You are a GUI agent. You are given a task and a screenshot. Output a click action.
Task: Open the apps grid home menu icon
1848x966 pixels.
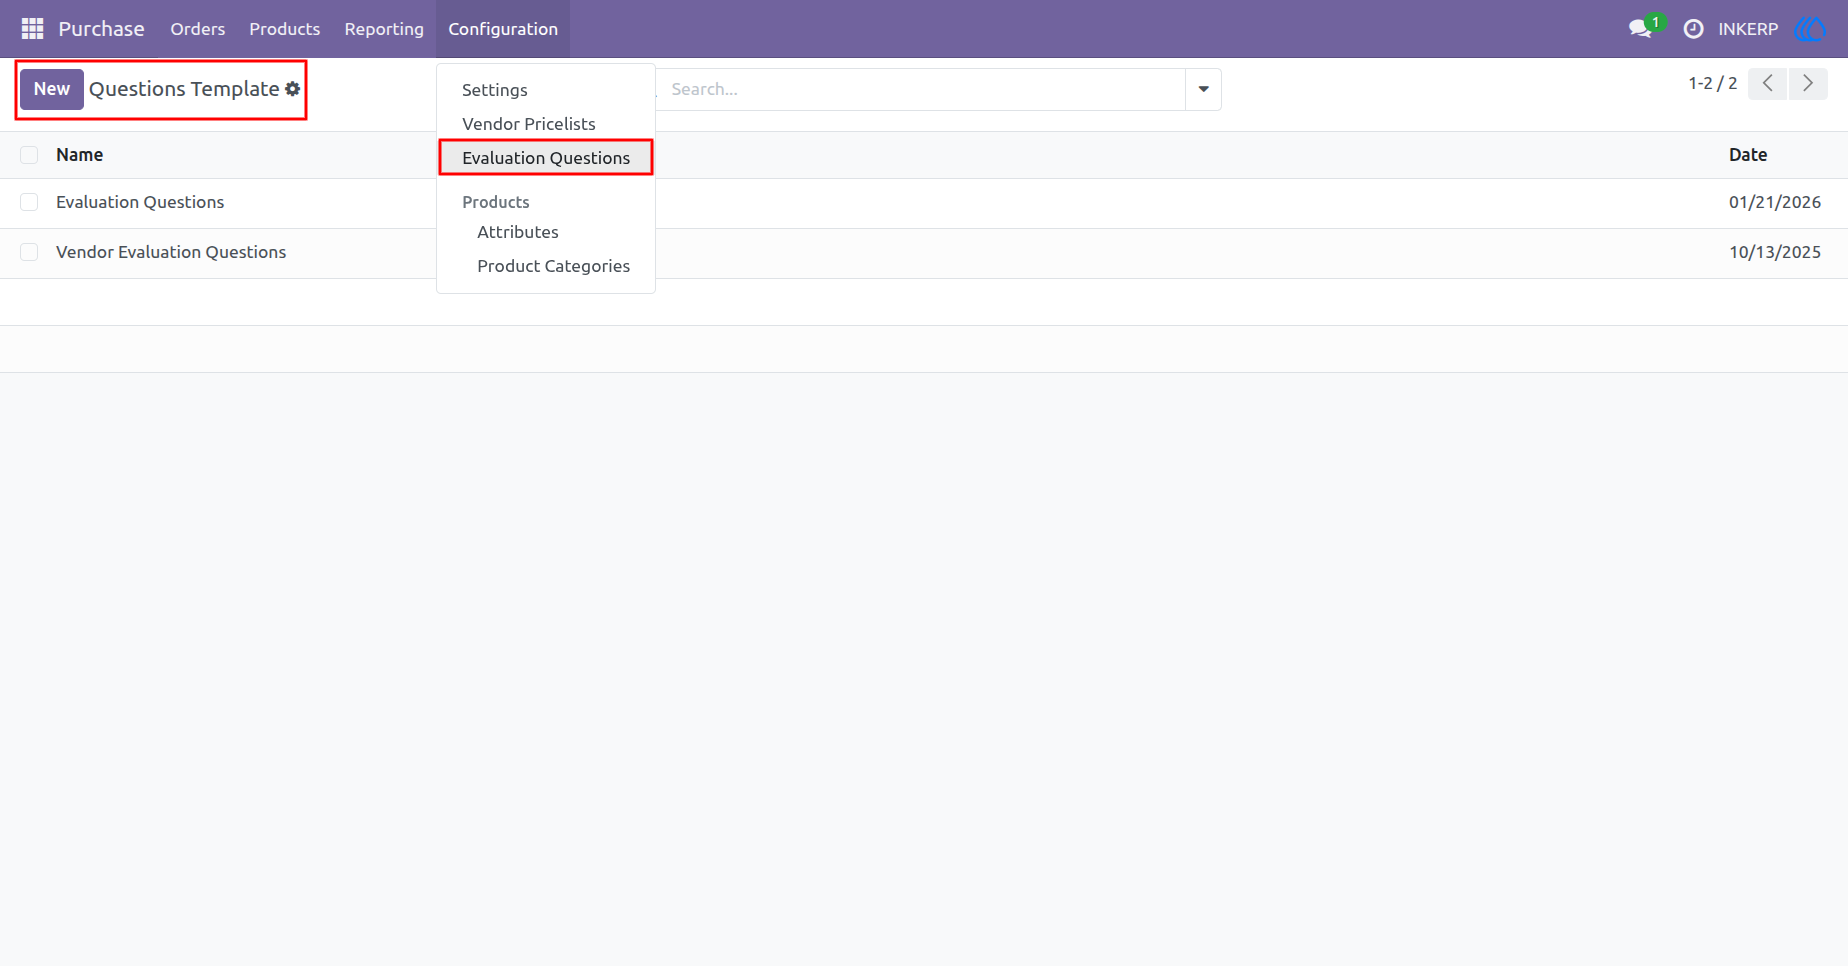[x=32, y=29]
